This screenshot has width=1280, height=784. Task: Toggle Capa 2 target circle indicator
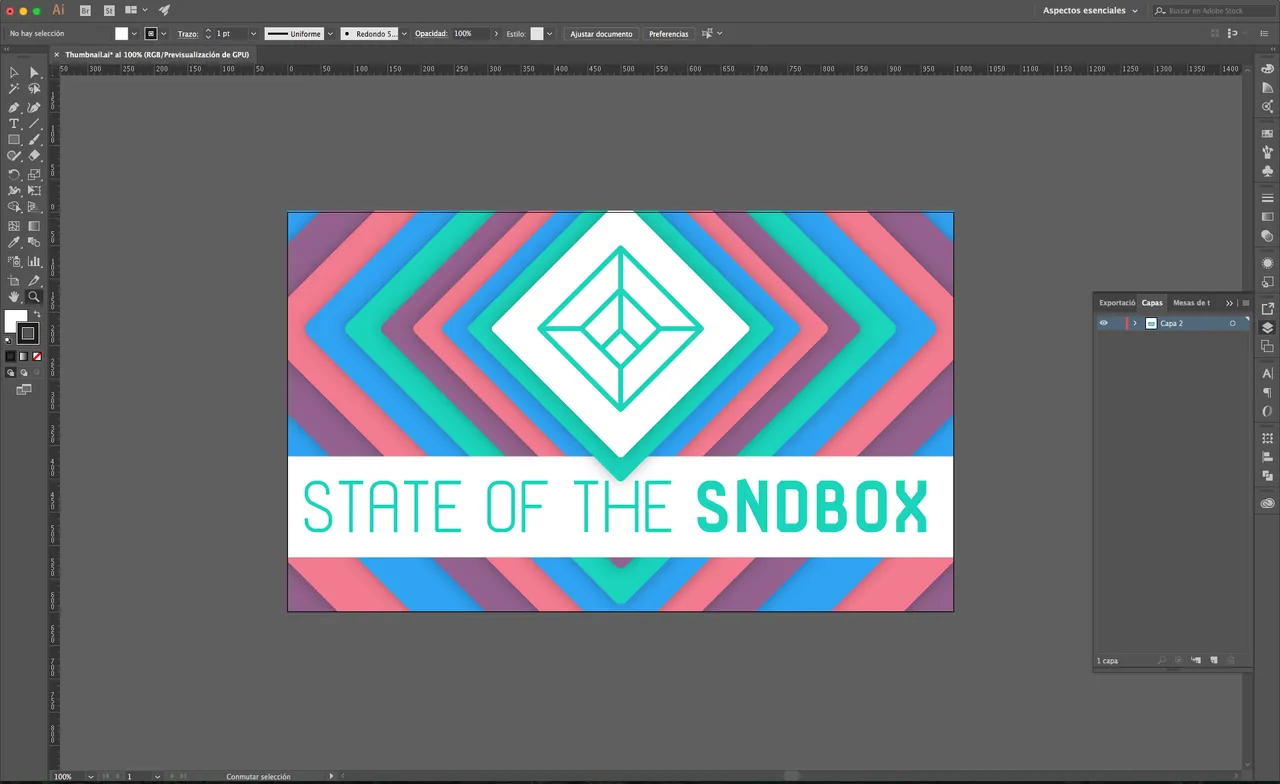[x=1232, y=323]
